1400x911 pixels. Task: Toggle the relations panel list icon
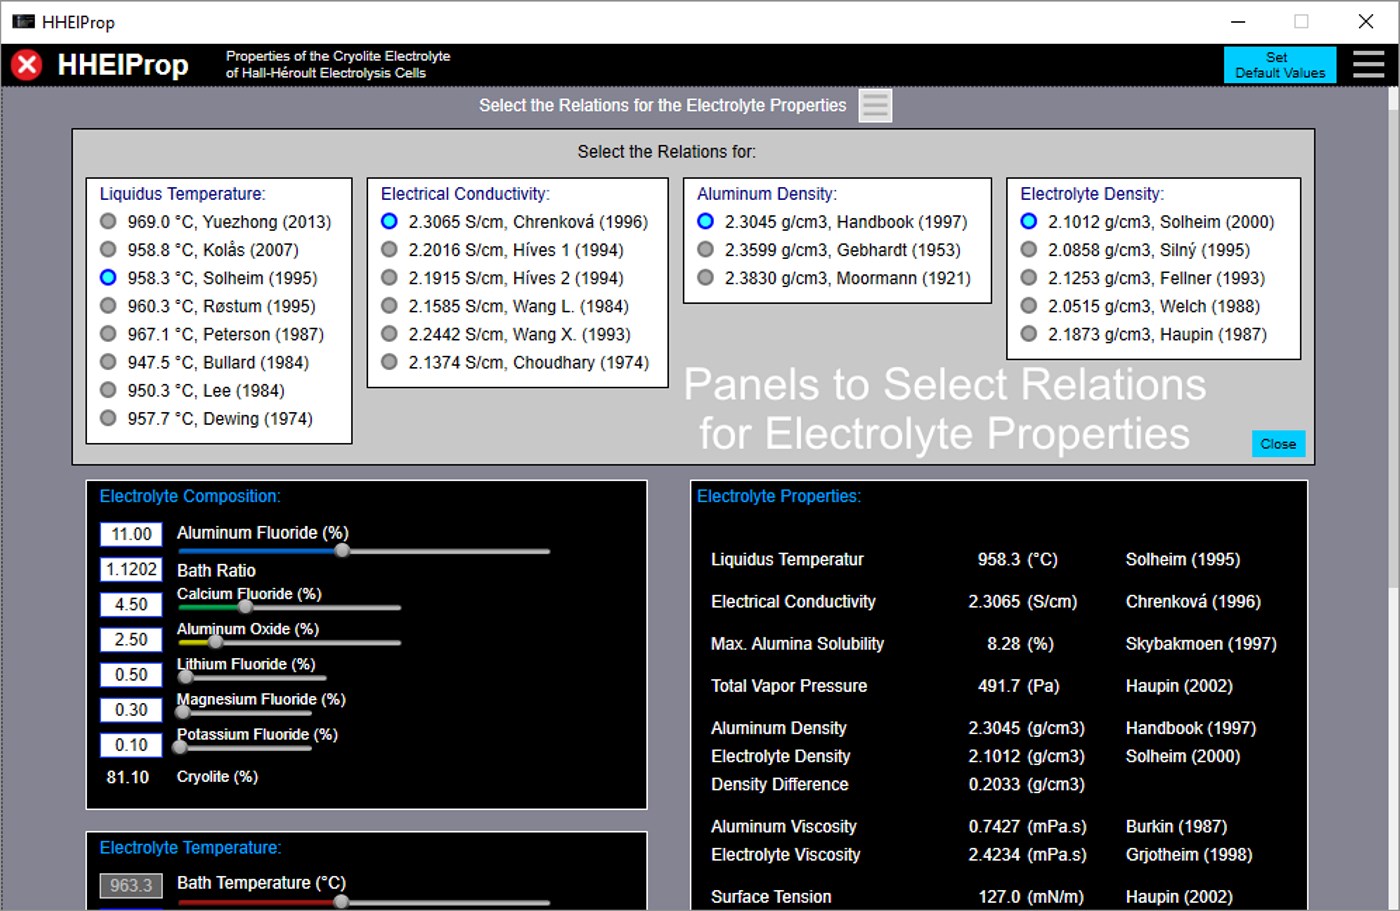click(x=875, y=106)
